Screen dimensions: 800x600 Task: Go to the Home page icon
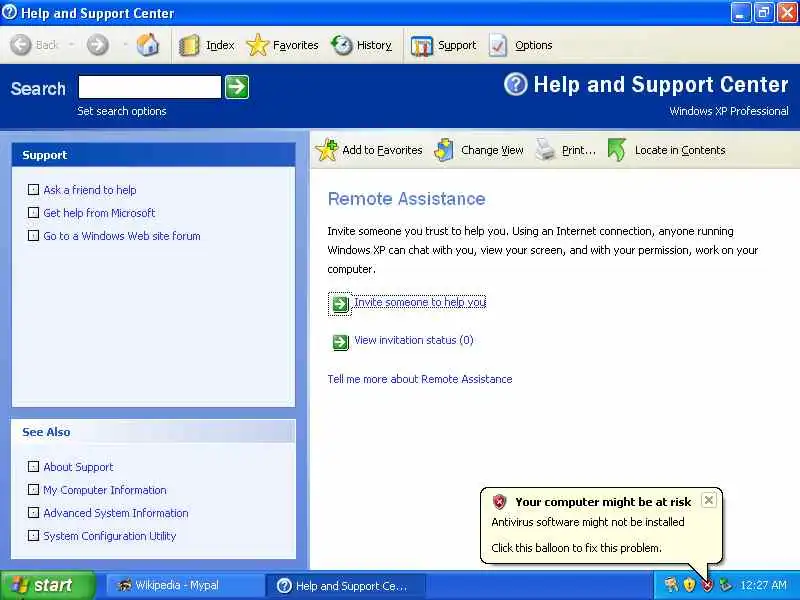tap(147, 45)
